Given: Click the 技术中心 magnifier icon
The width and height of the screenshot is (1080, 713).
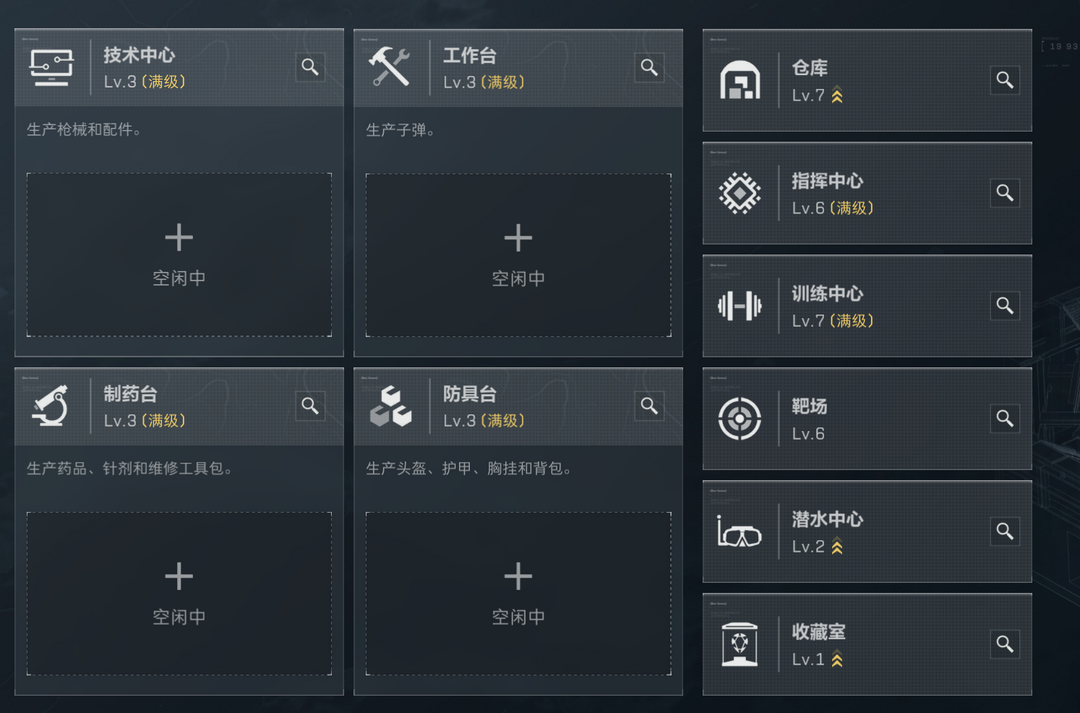Looking at the screenshot, I should pos(310,67).
